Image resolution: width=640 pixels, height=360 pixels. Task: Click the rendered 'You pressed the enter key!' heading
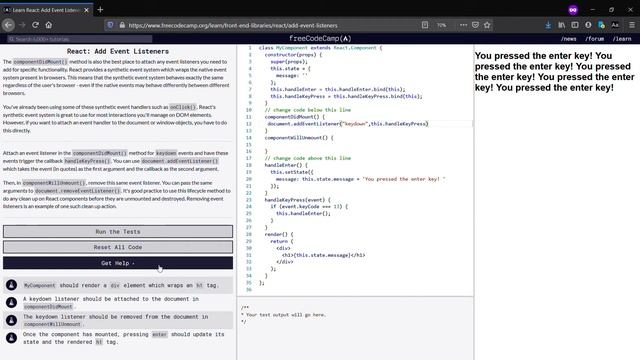pyautogui.click(x=555, y=71)
